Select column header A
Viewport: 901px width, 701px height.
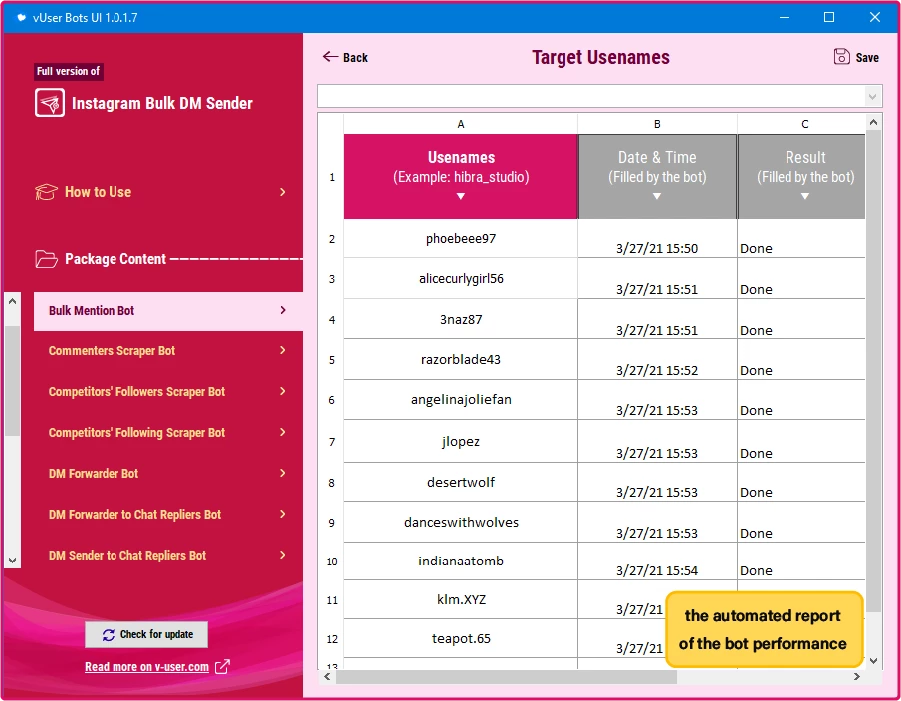tap(460, 124)
